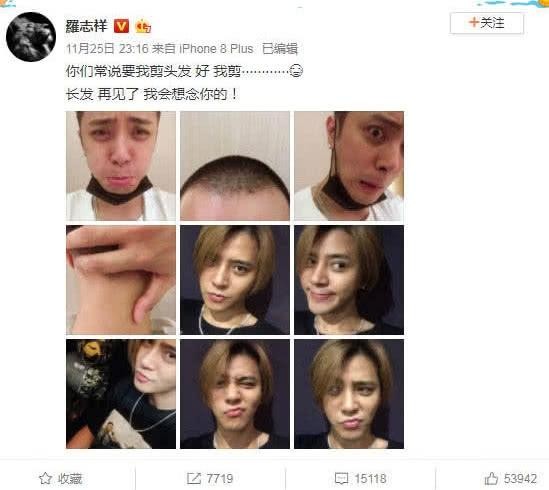Open the 收藏 favorites label
Screen dimensions: 549x490
[70, 478]
